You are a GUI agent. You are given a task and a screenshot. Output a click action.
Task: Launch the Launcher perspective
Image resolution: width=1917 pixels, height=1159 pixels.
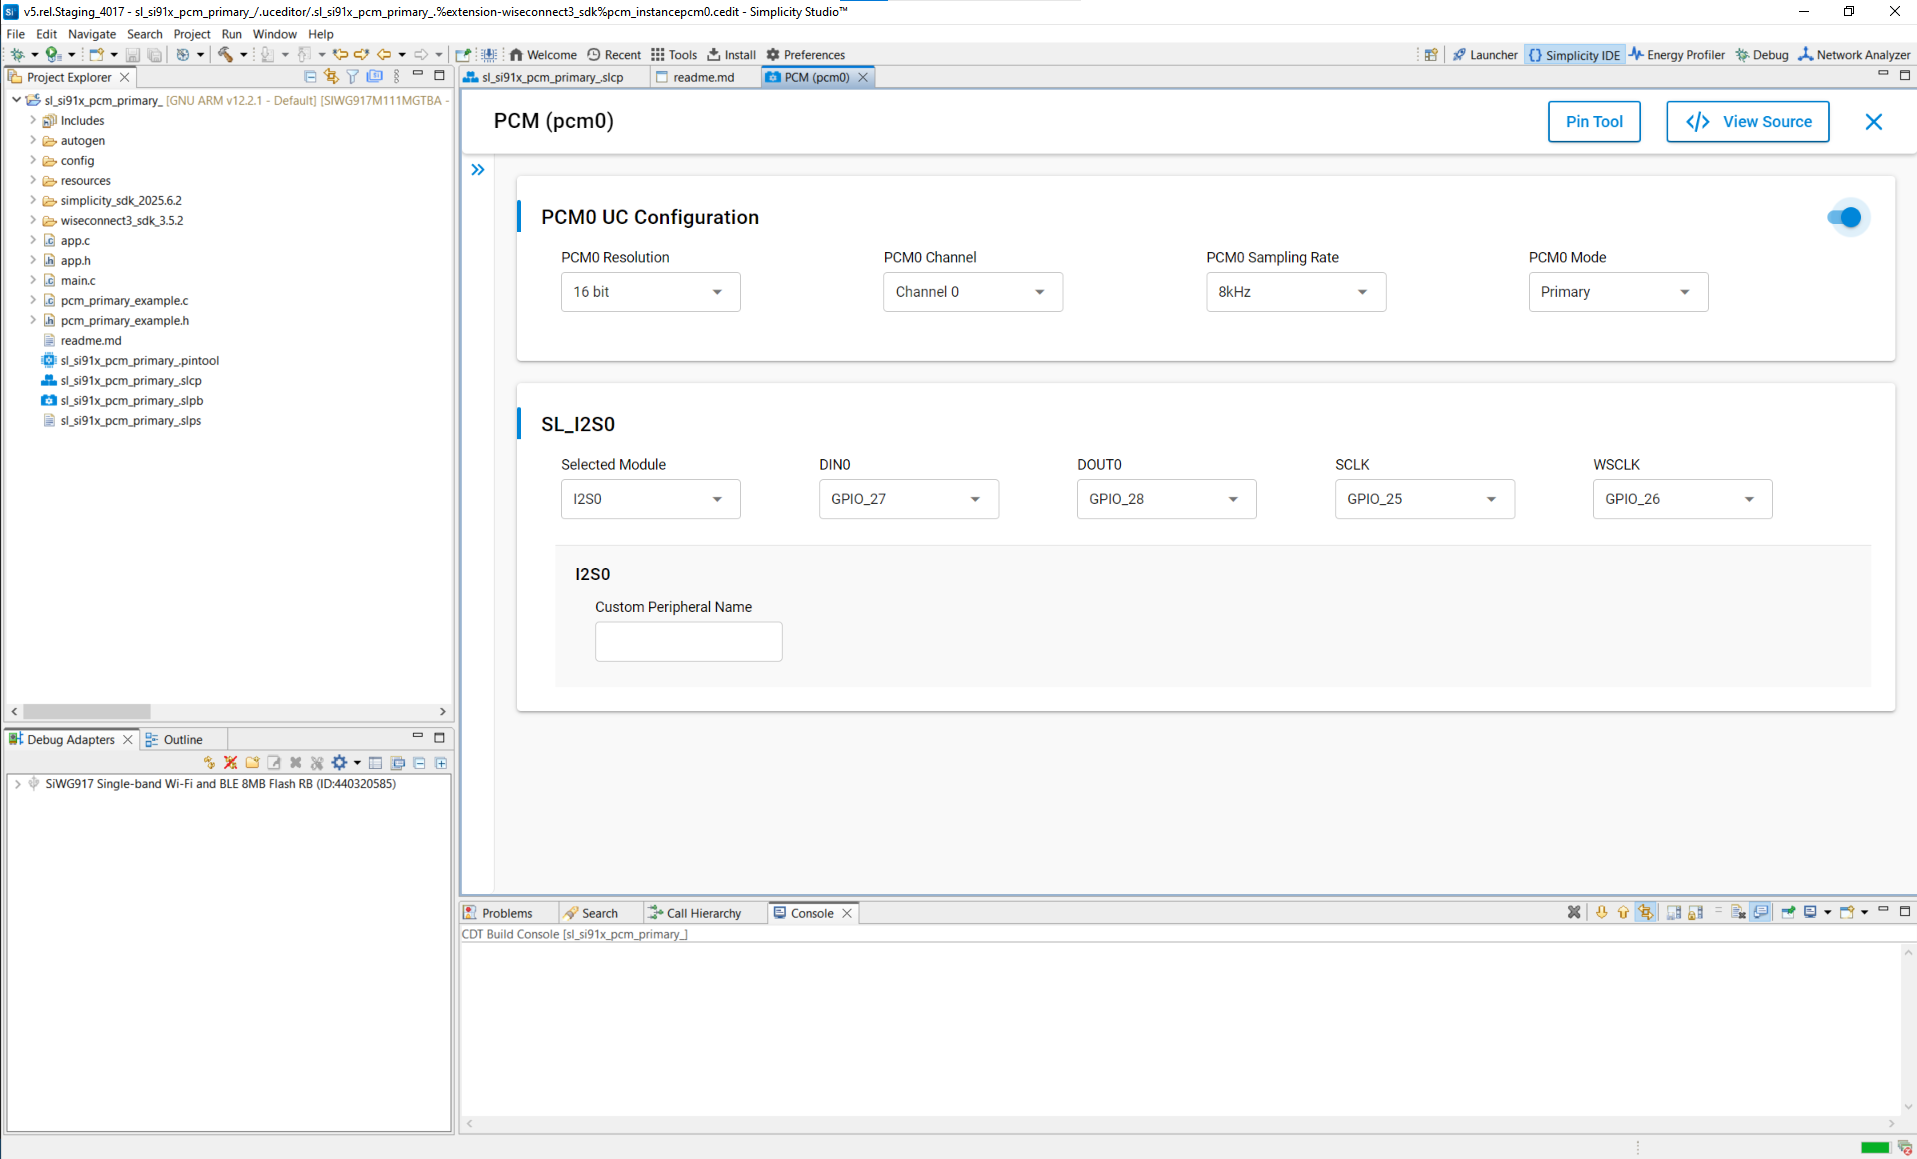pos(1485,54)
